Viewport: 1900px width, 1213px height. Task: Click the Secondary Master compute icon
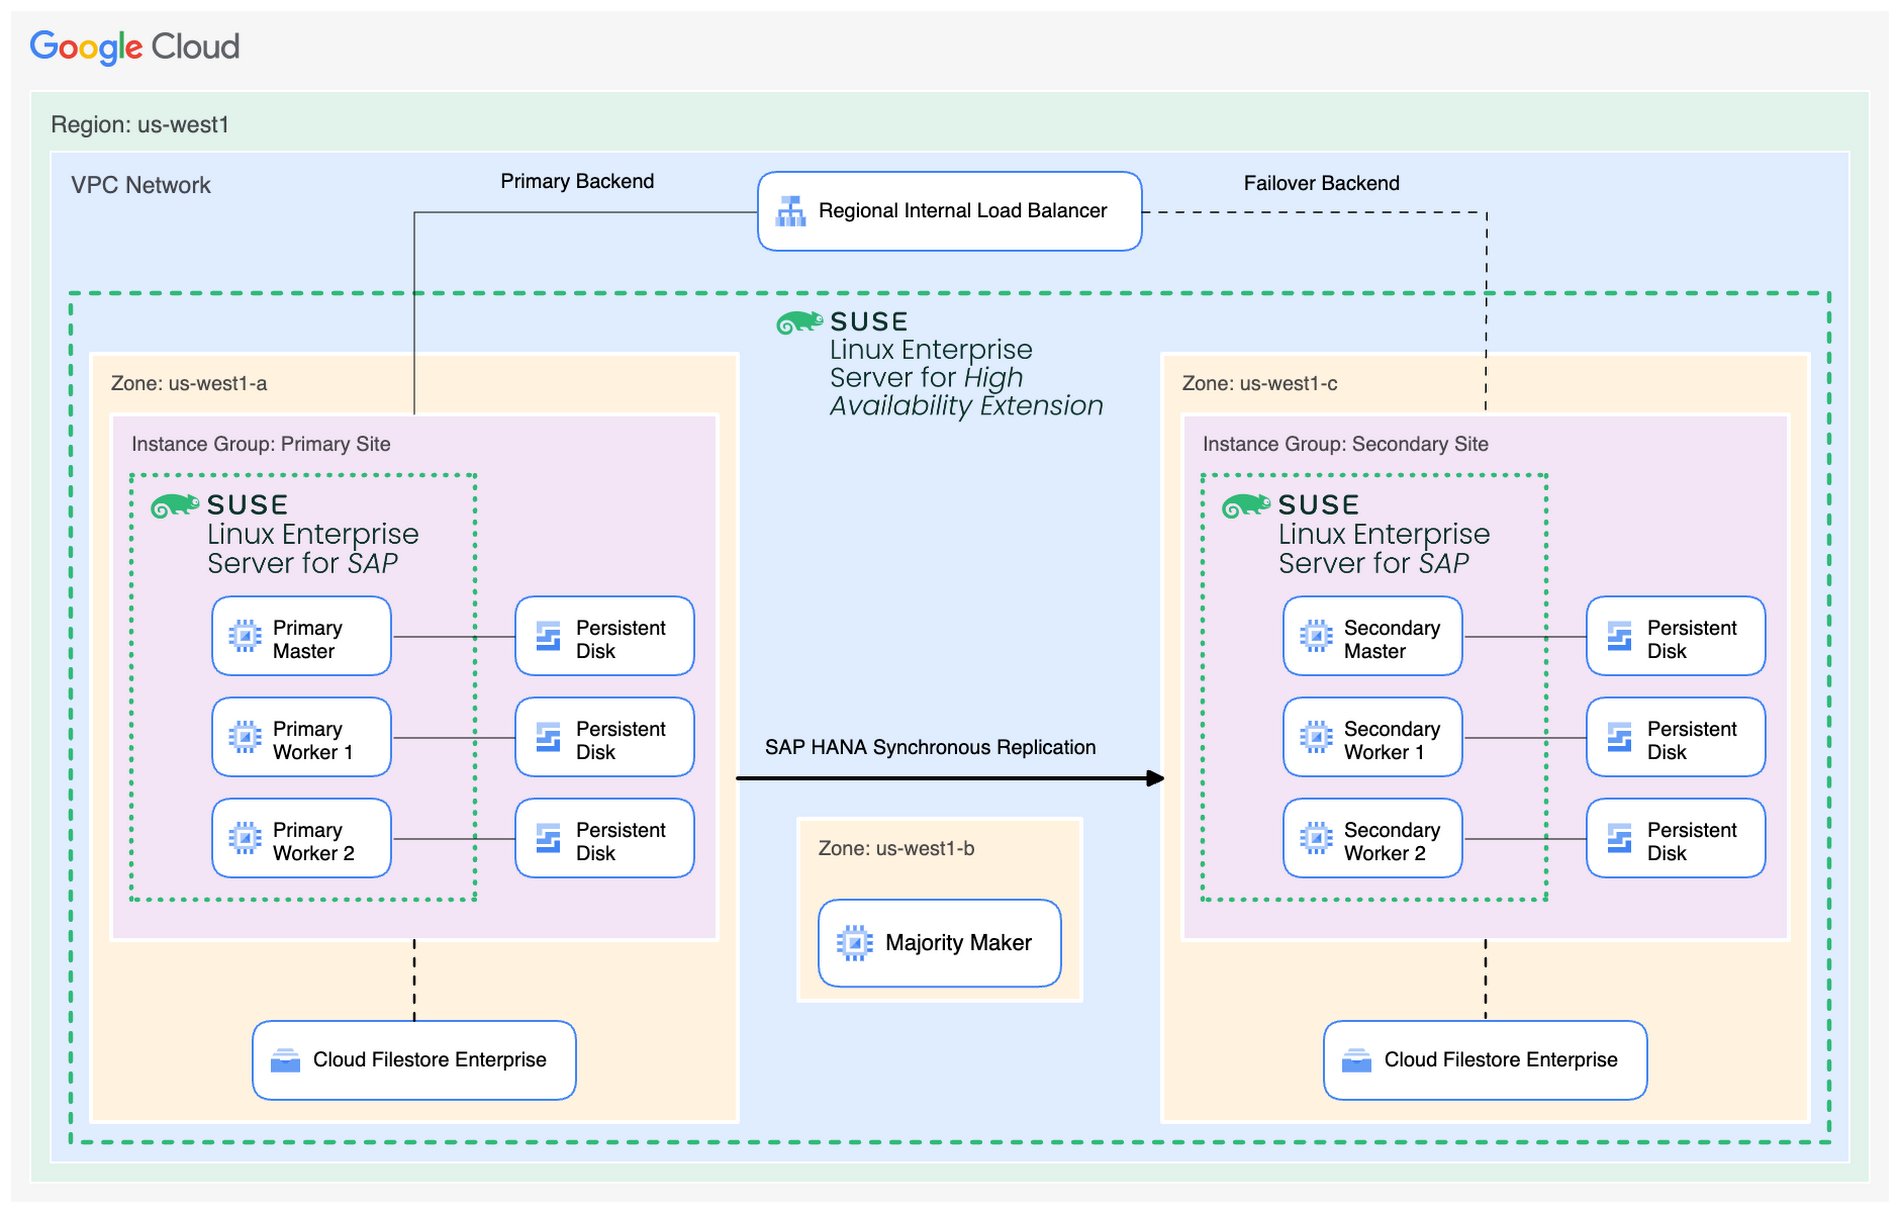[x=1316, y=636]
